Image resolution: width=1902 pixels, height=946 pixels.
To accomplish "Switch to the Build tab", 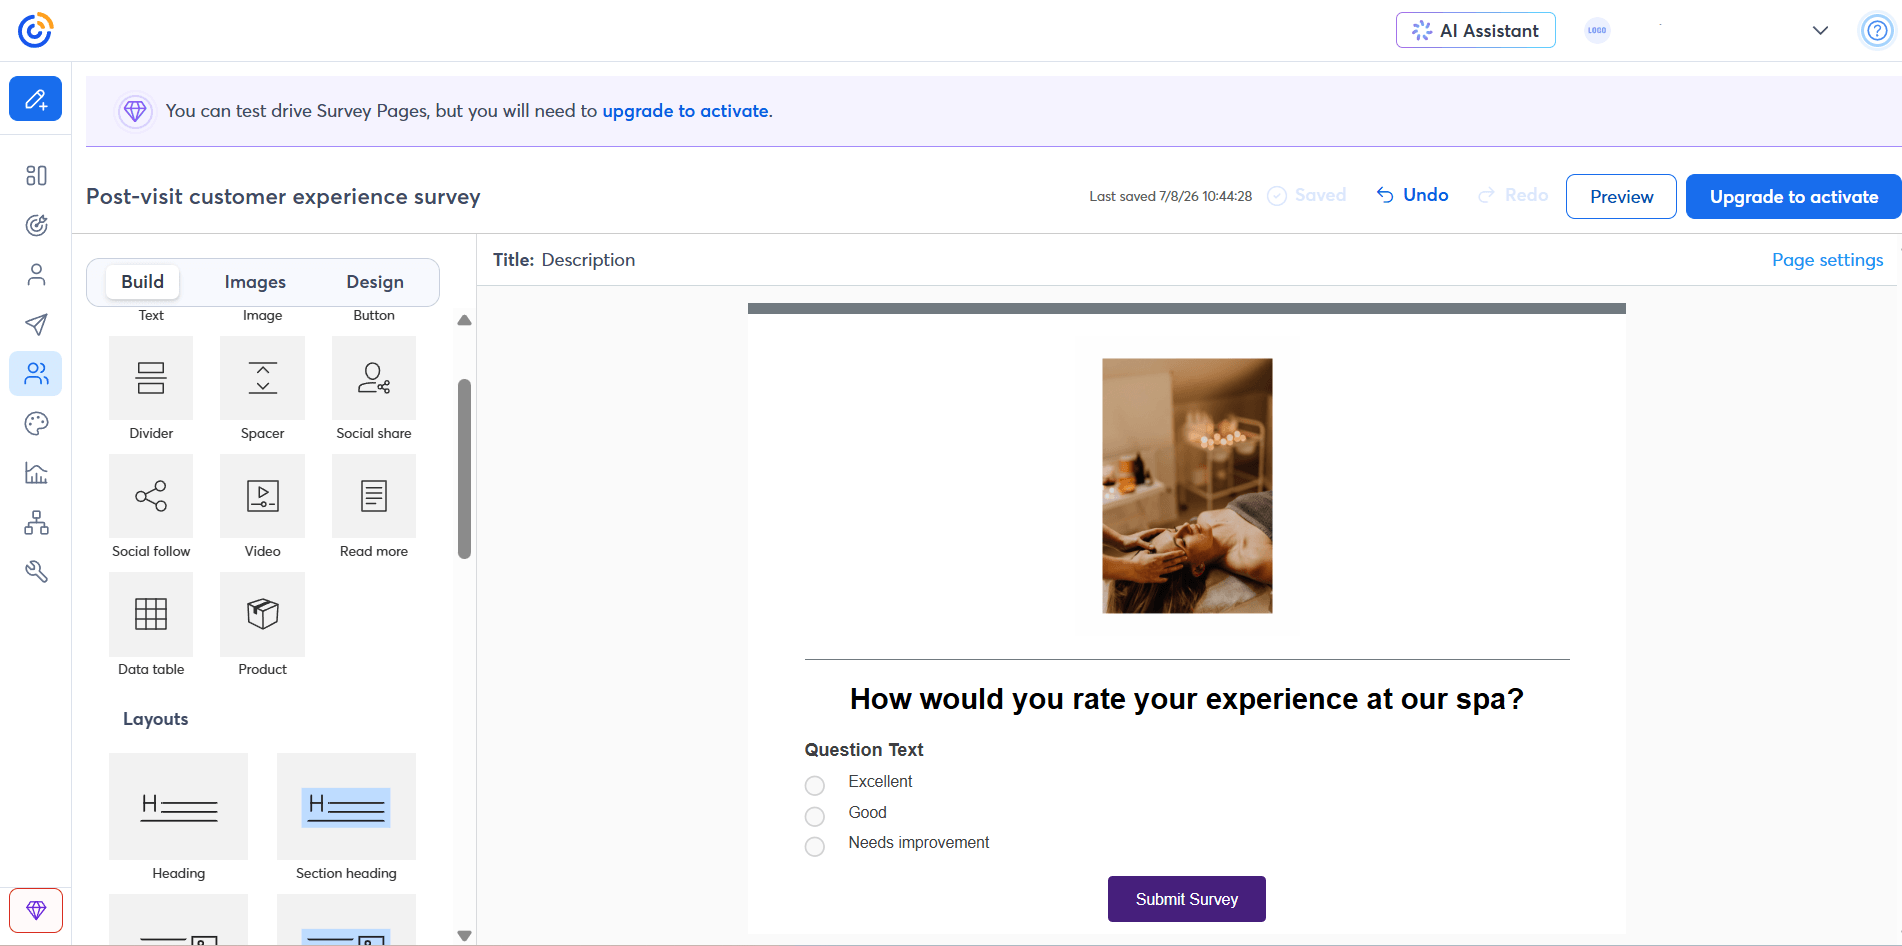I will click(x=142, y=282).
